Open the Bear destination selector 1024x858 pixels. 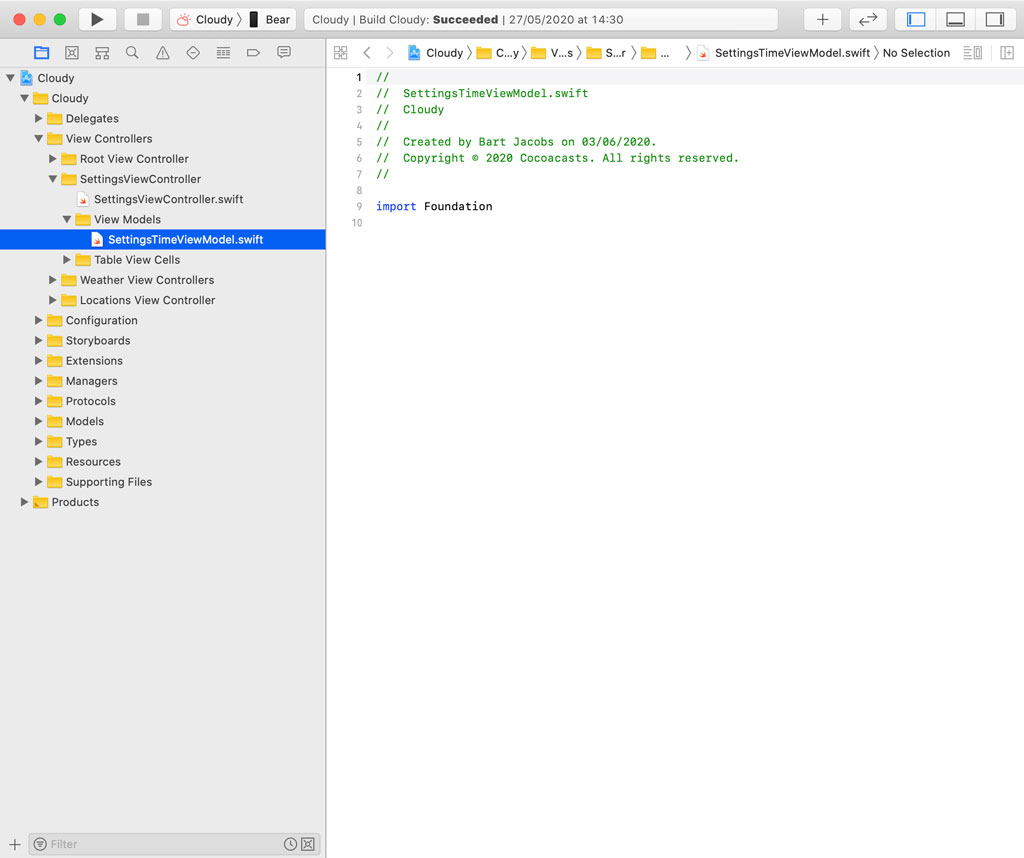277,19
